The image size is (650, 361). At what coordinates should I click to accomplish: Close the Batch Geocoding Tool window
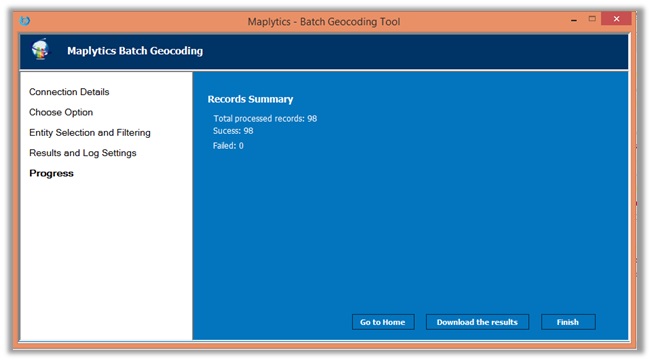pos(616,19)
